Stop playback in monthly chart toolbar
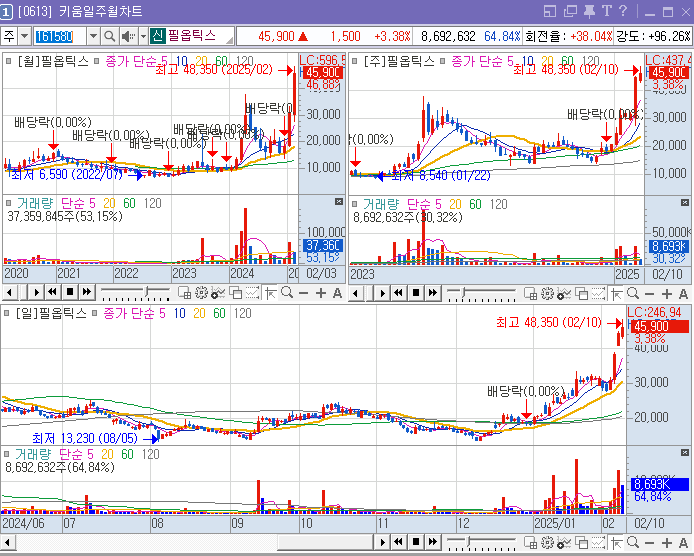The image size is (694, 556). tap(69, 293)
